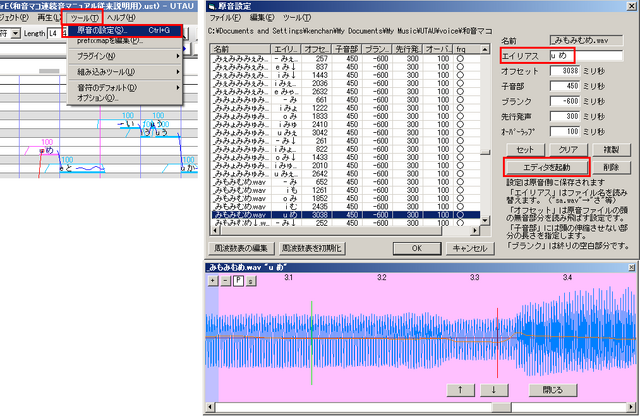Open the note-type combo box arrow in UTAU toolbar
The image size is (640, 416).
point(15,33)
